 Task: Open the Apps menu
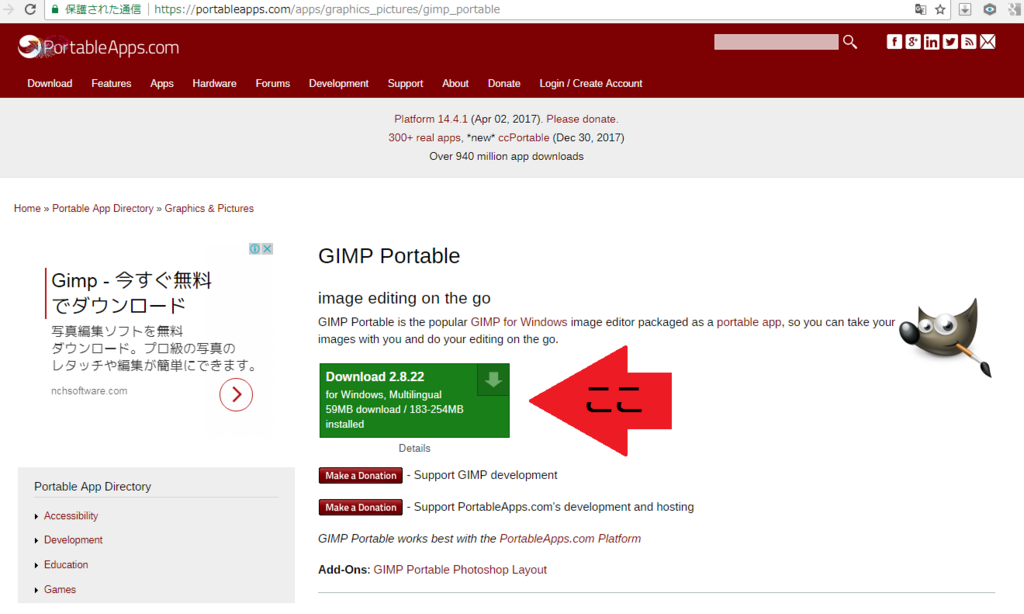click(161, 84)
